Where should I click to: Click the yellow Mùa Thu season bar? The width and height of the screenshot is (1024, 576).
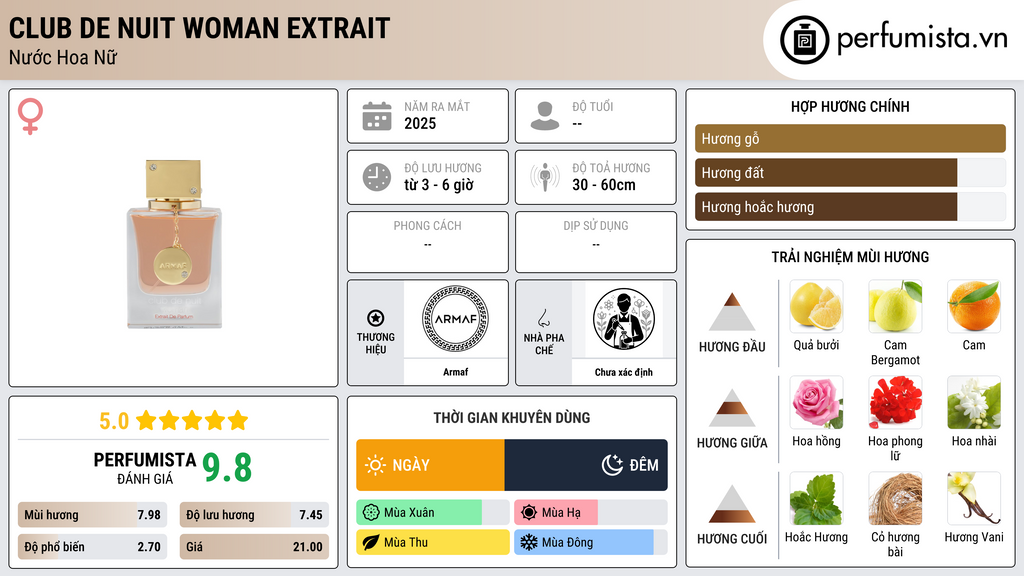tap(433, 542)
